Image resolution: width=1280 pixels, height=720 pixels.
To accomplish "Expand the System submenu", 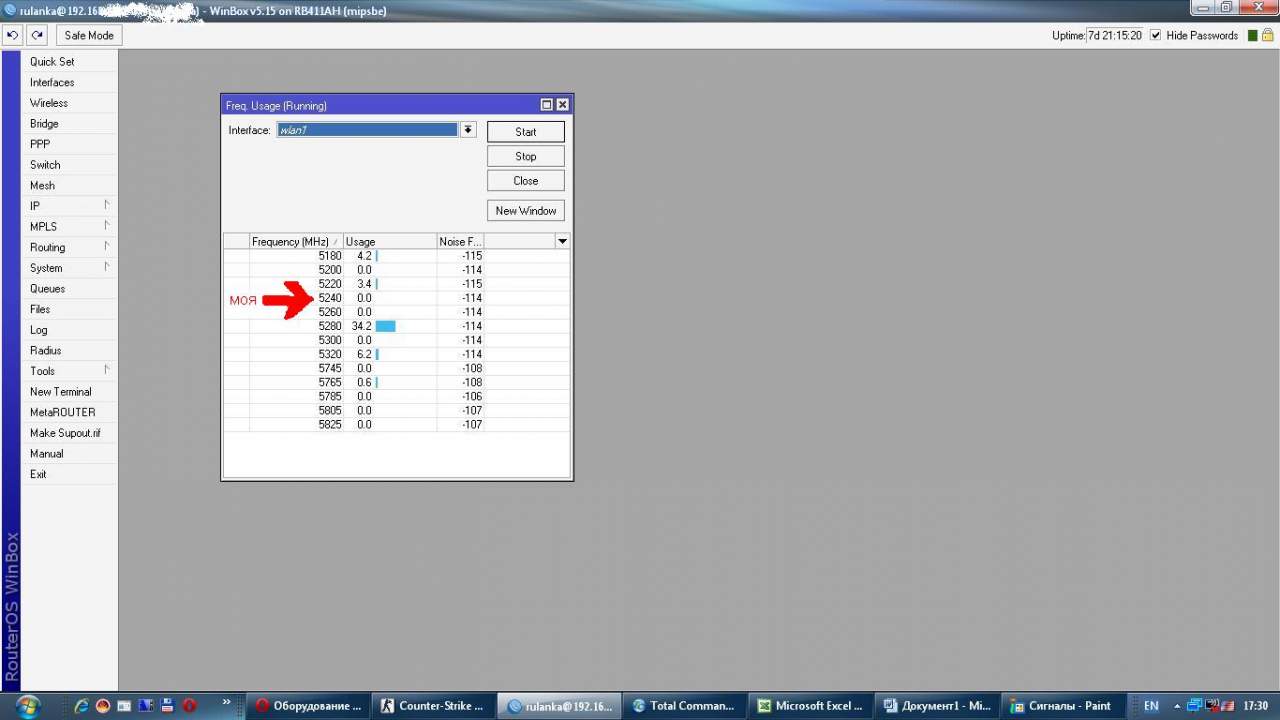I will 69,268.
